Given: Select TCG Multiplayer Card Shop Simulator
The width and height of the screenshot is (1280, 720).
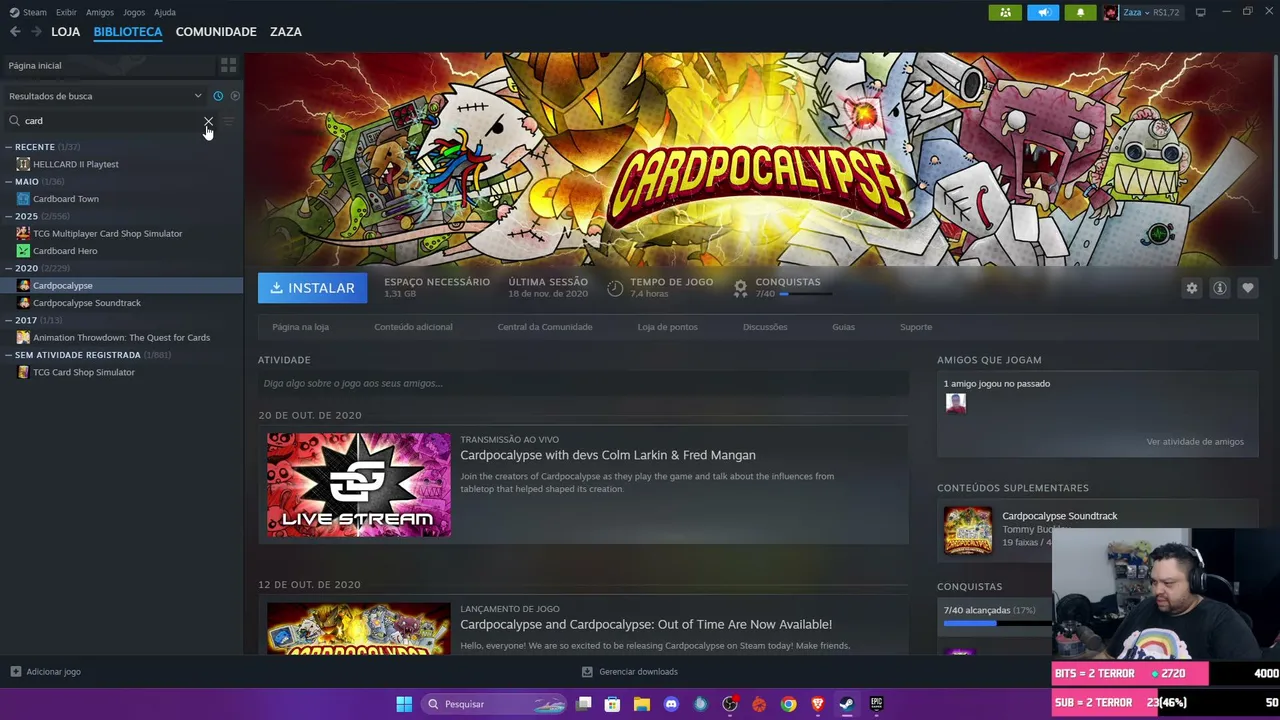Looking at the screenshot, I should point(107,234).
